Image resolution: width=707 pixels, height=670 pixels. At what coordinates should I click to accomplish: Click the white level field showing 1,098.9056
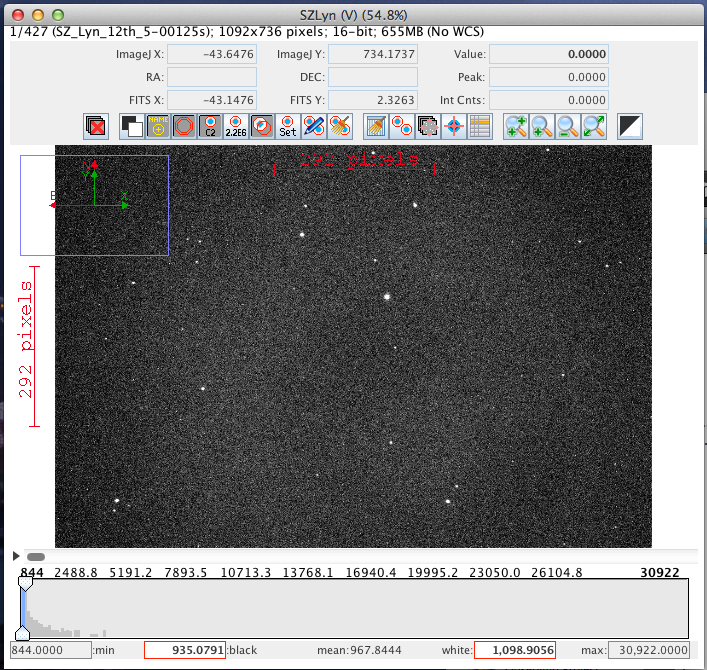click(514, 650)
